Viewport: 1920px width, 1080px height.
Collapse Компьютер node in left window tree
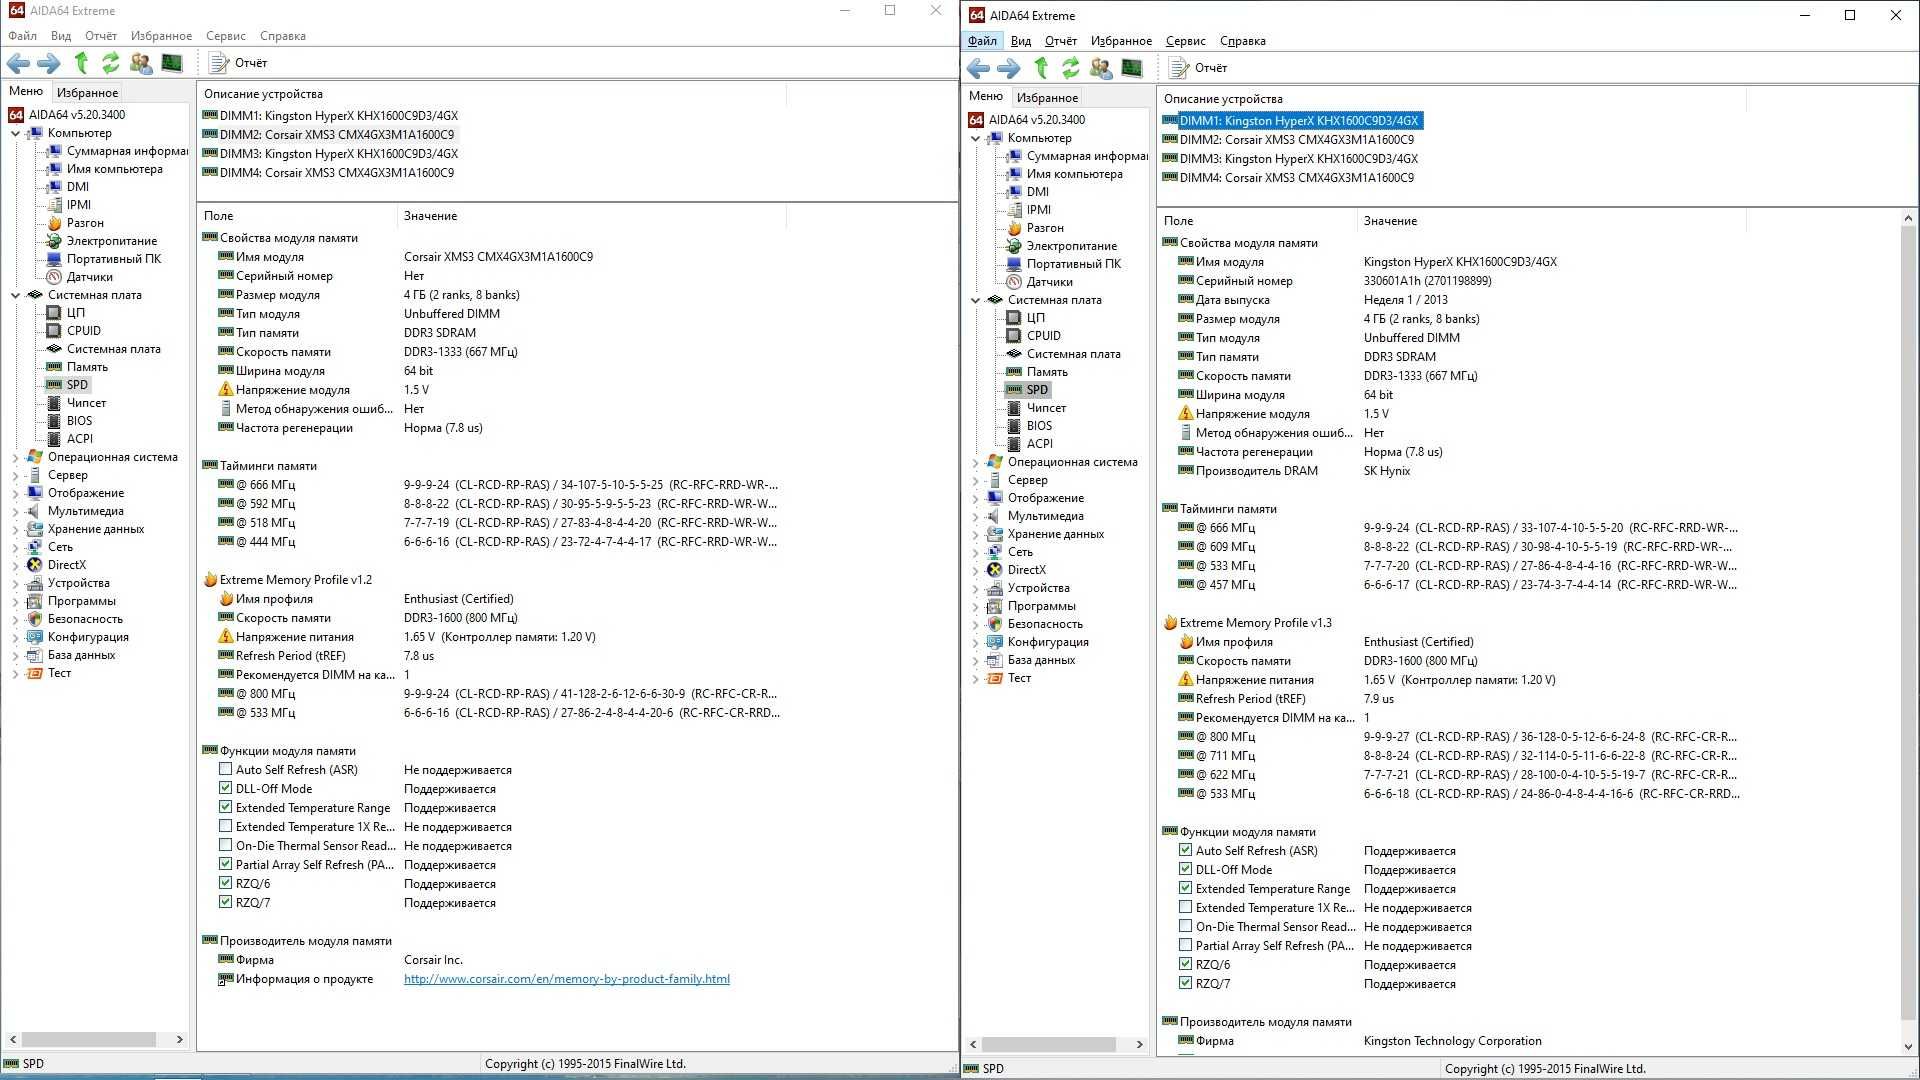(15, 133)
